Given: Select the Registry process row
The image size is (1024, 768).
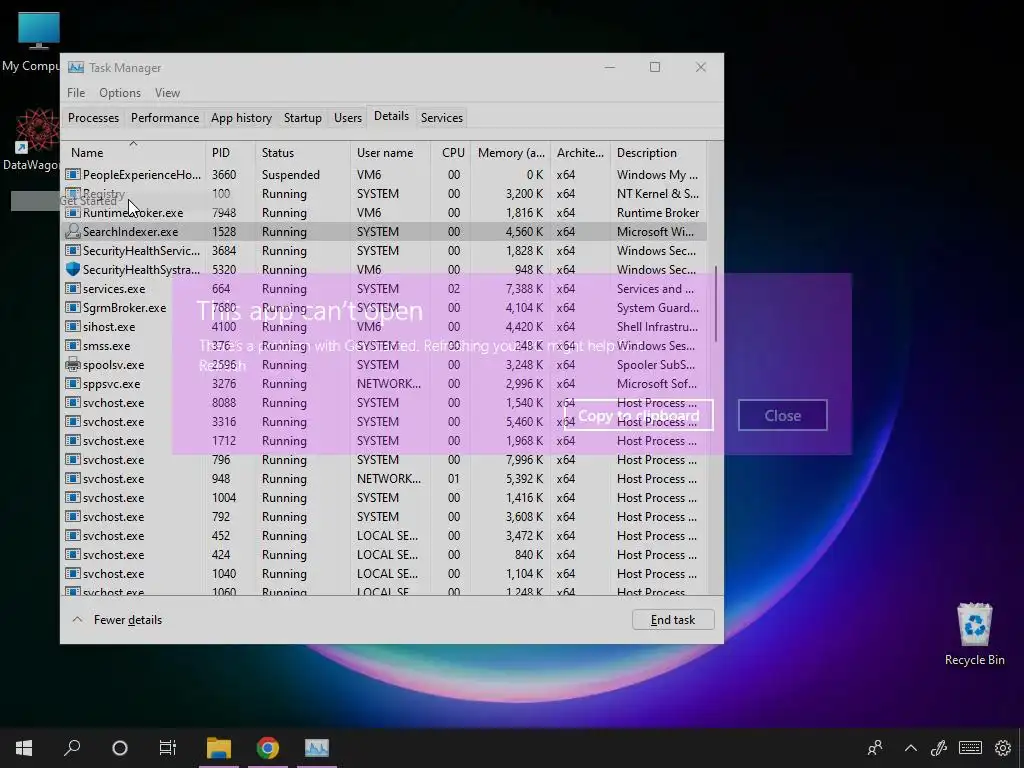Looking at the screenshot, I should 384,193.
